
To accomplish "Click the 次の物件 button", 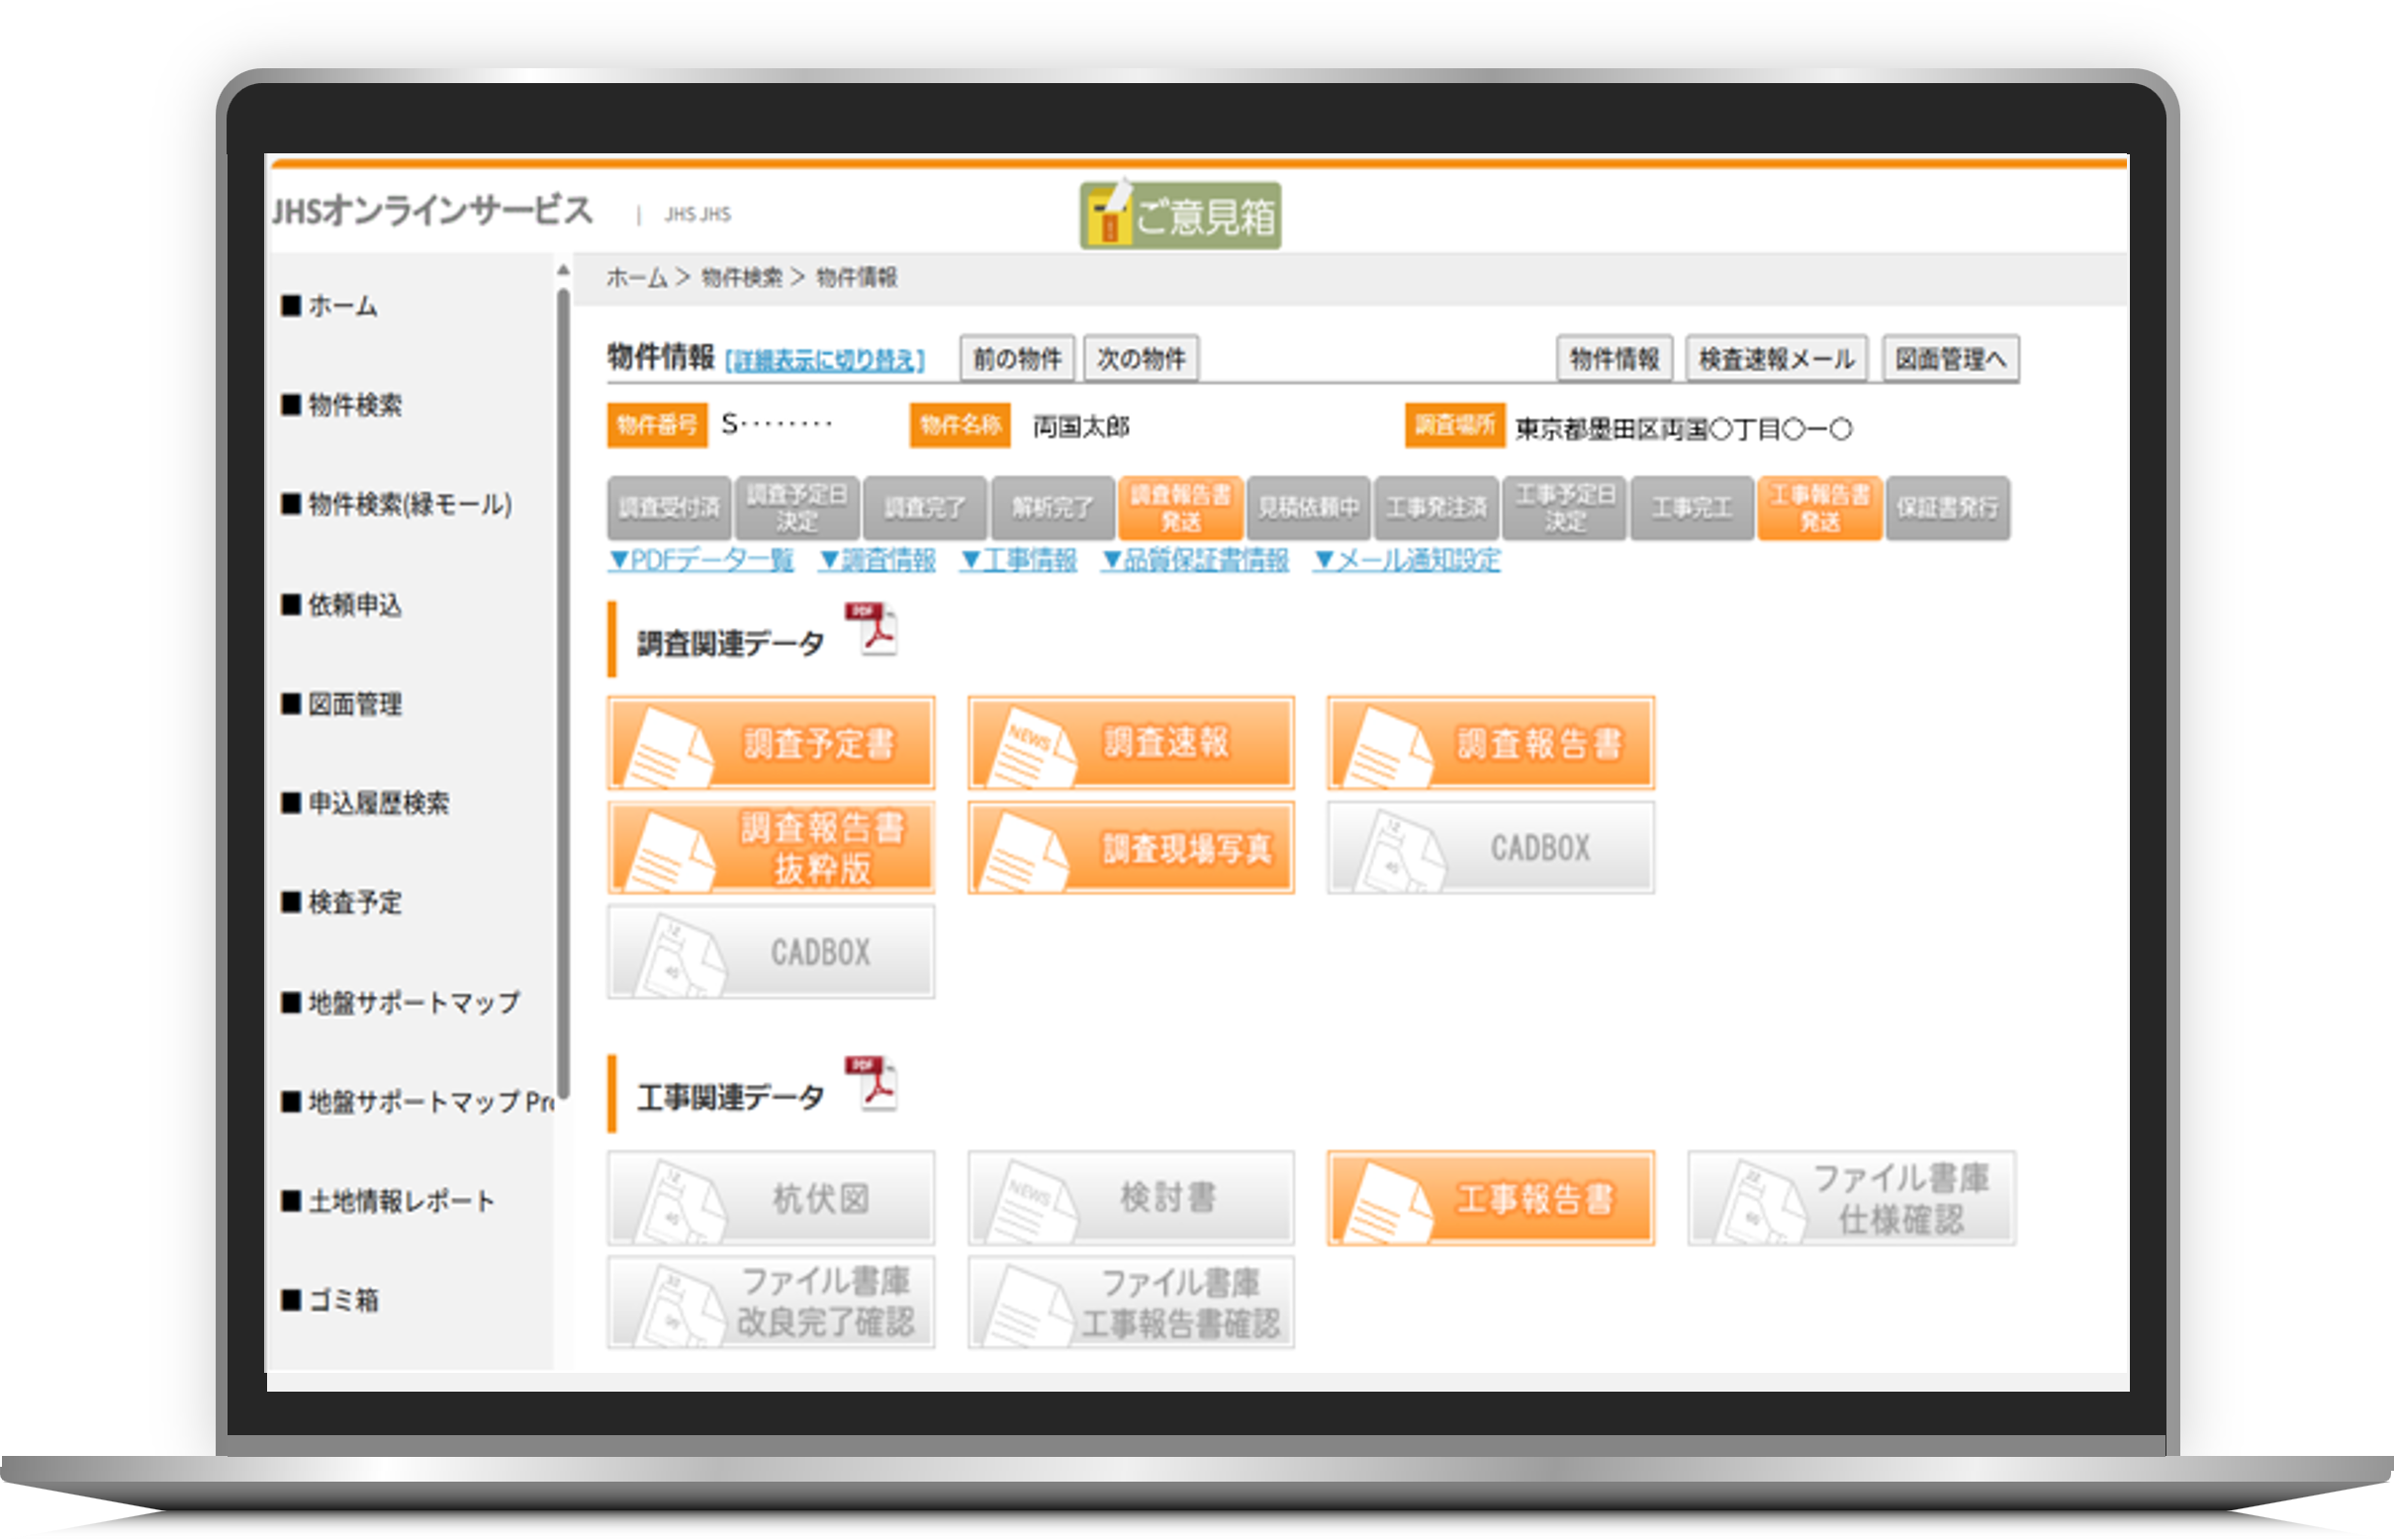I will (x=1141, y=358).
